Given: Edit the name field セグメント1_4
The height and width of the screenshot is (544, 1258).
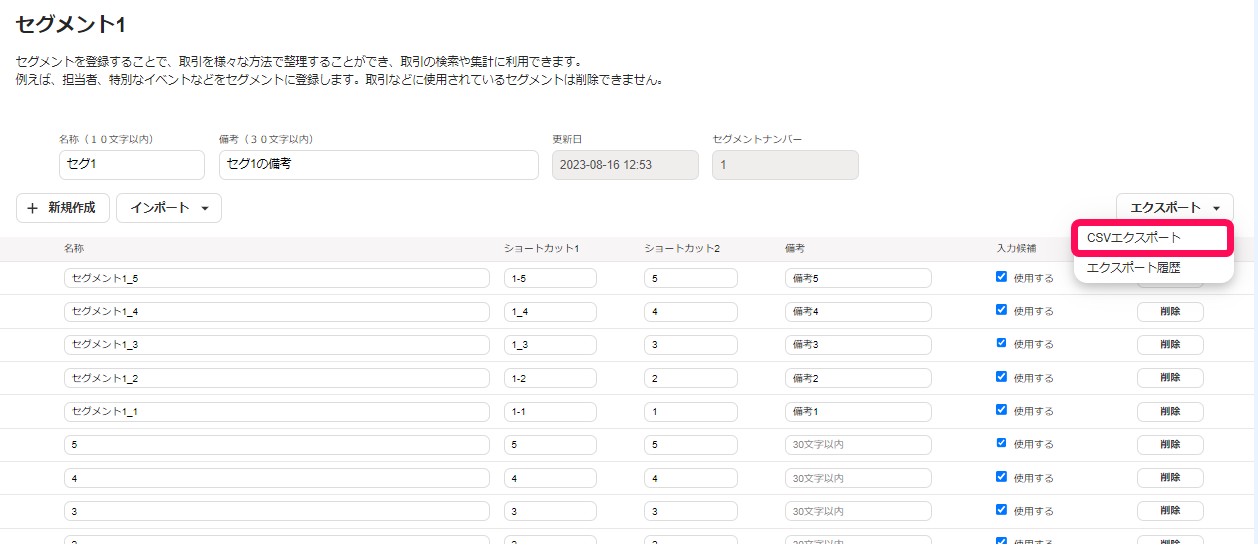Looking at the screenshot, I should pyautogui.click(x=277, y=312).
